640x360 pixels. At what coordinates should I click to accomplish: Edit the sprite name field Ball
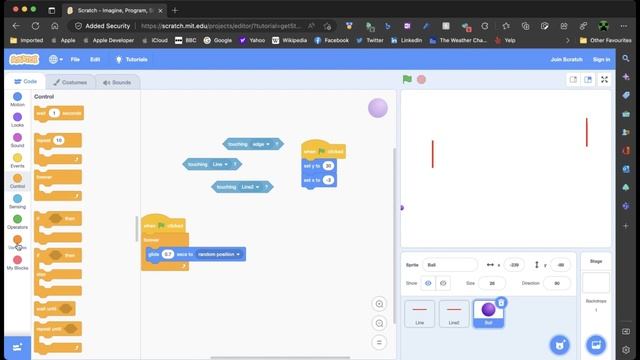pos(449,265)
